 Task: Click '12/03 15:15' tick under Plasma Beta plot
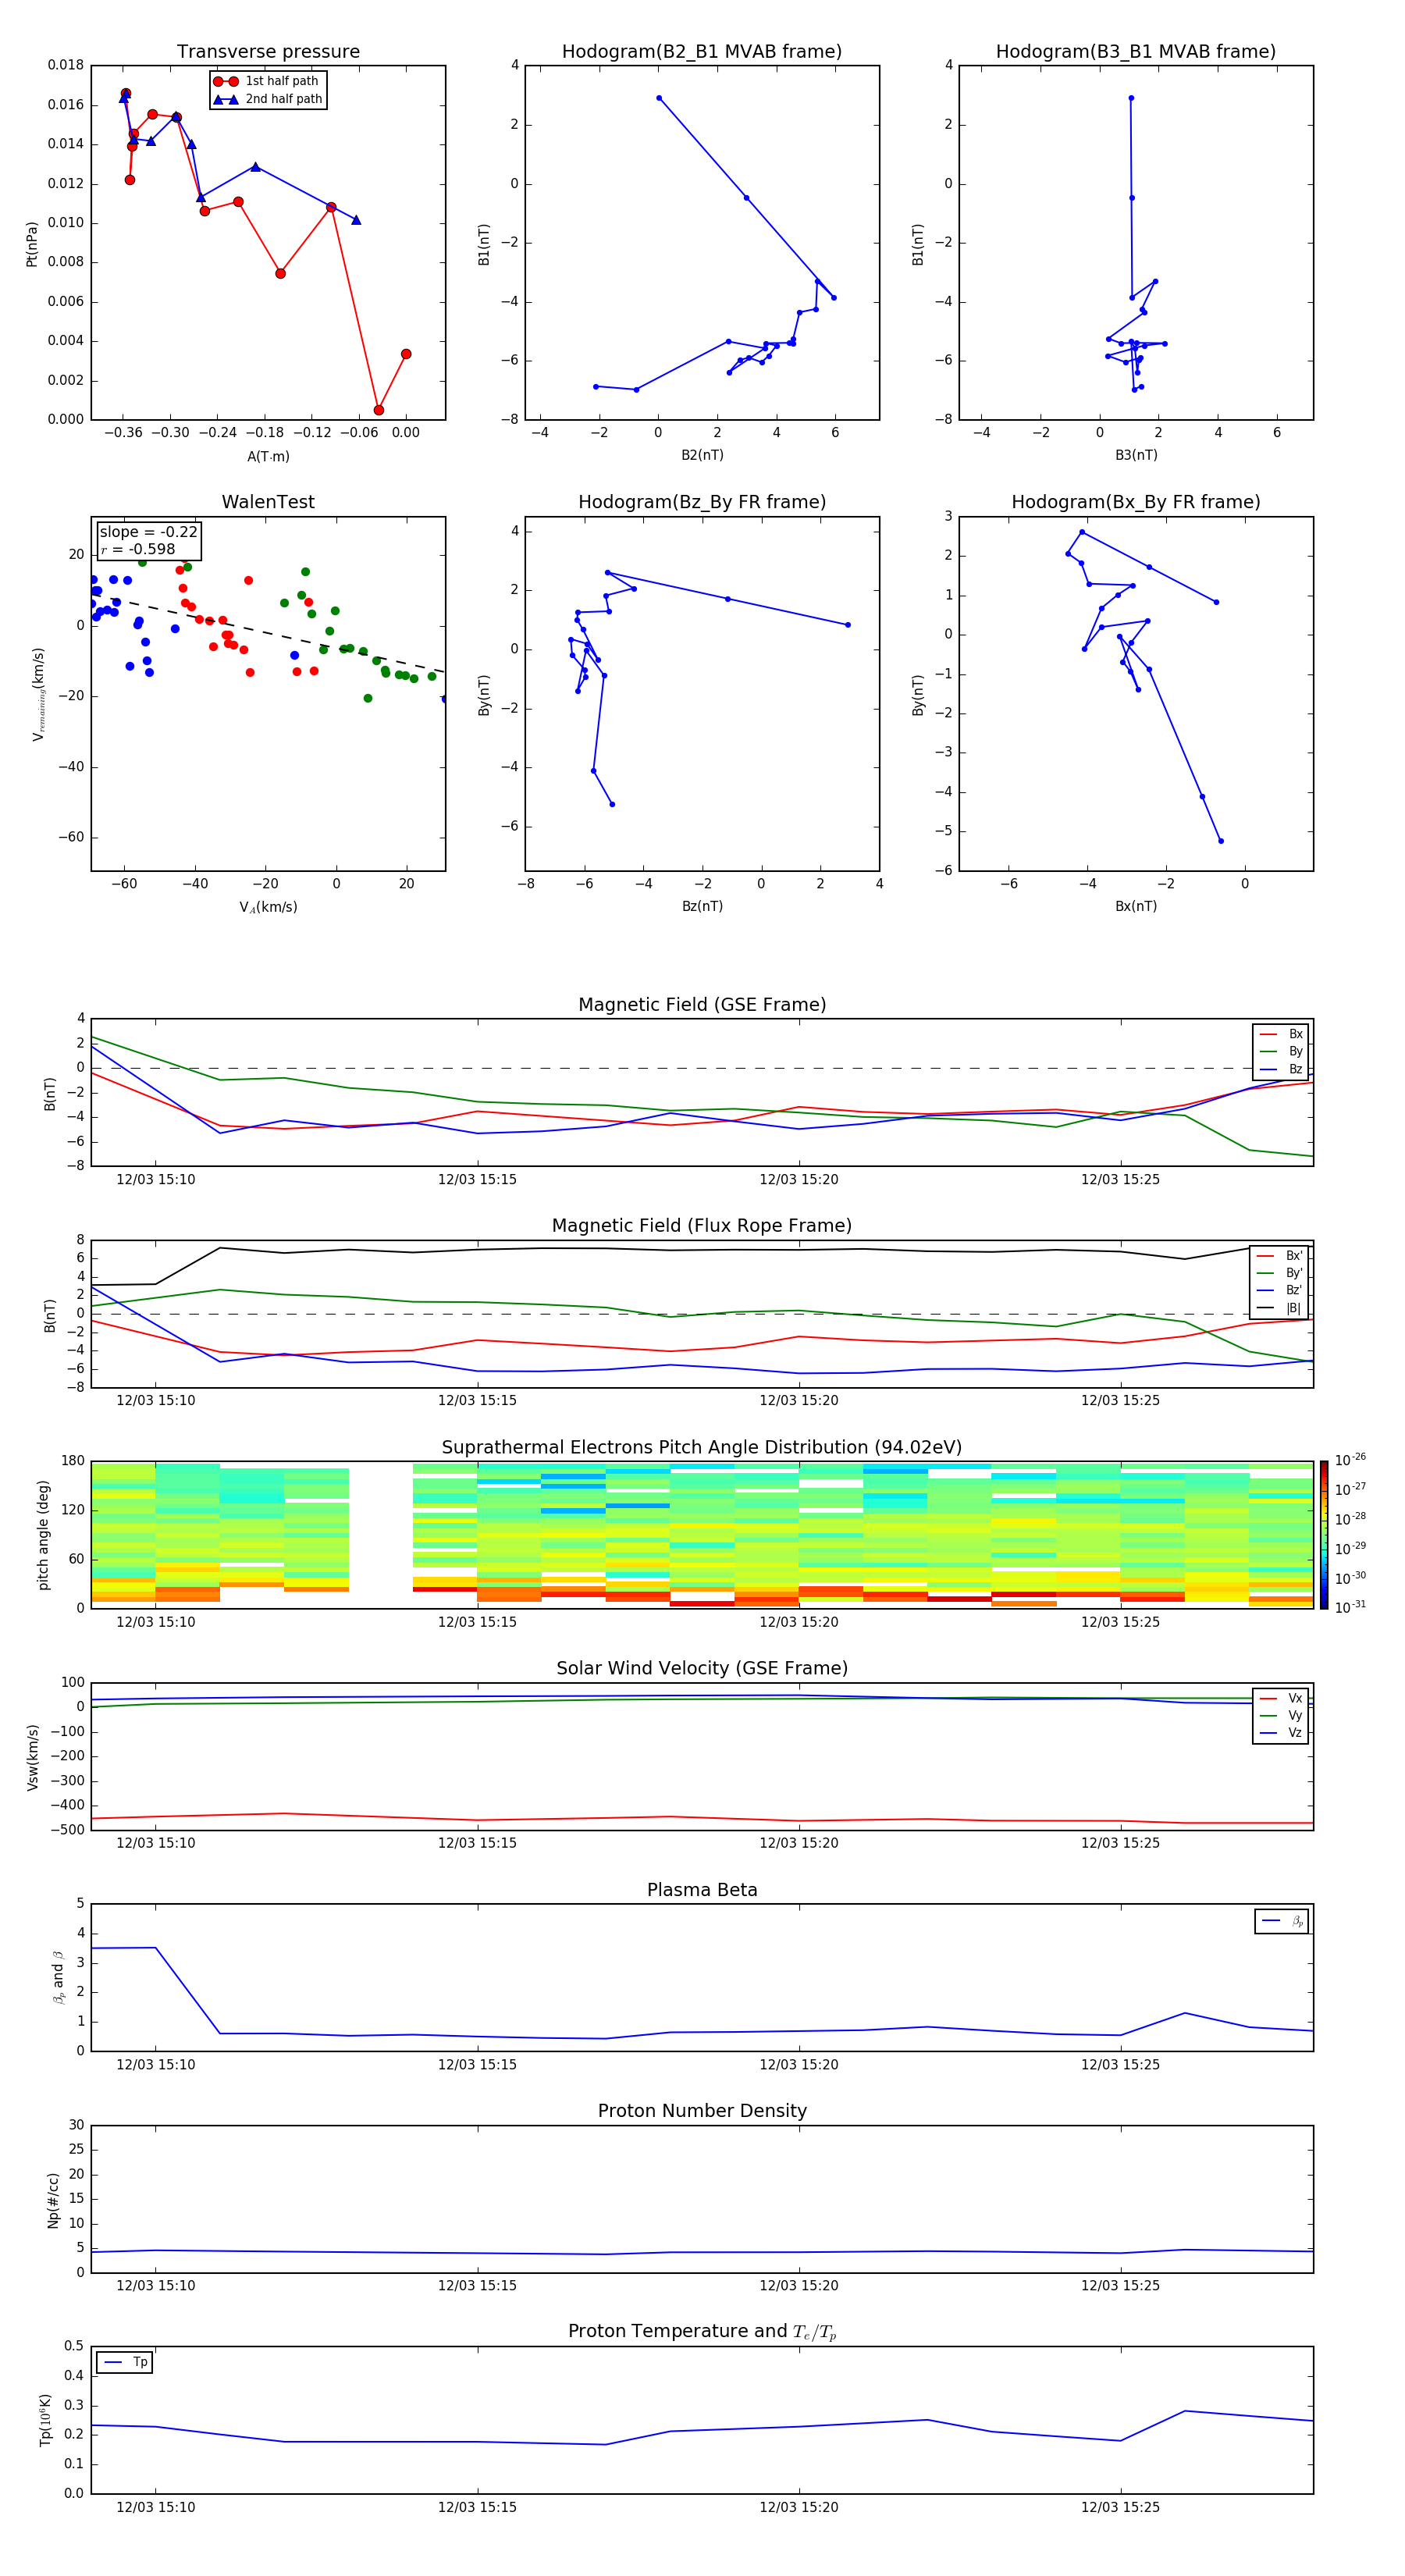[477, 2064]
